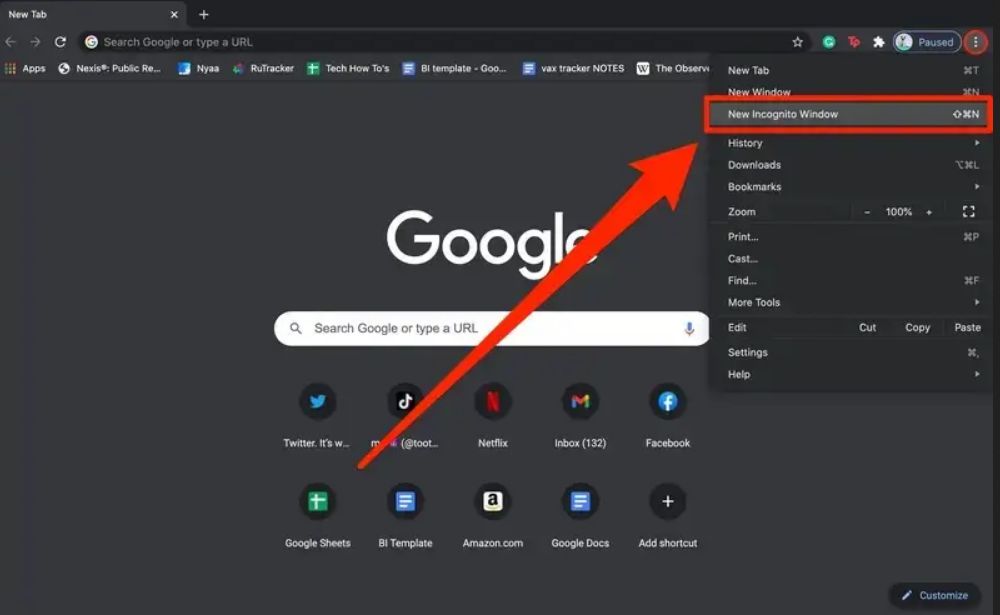Open Apps bookmark shortcut
This screenshot has height=615, width=1000.
pos(25,68)
